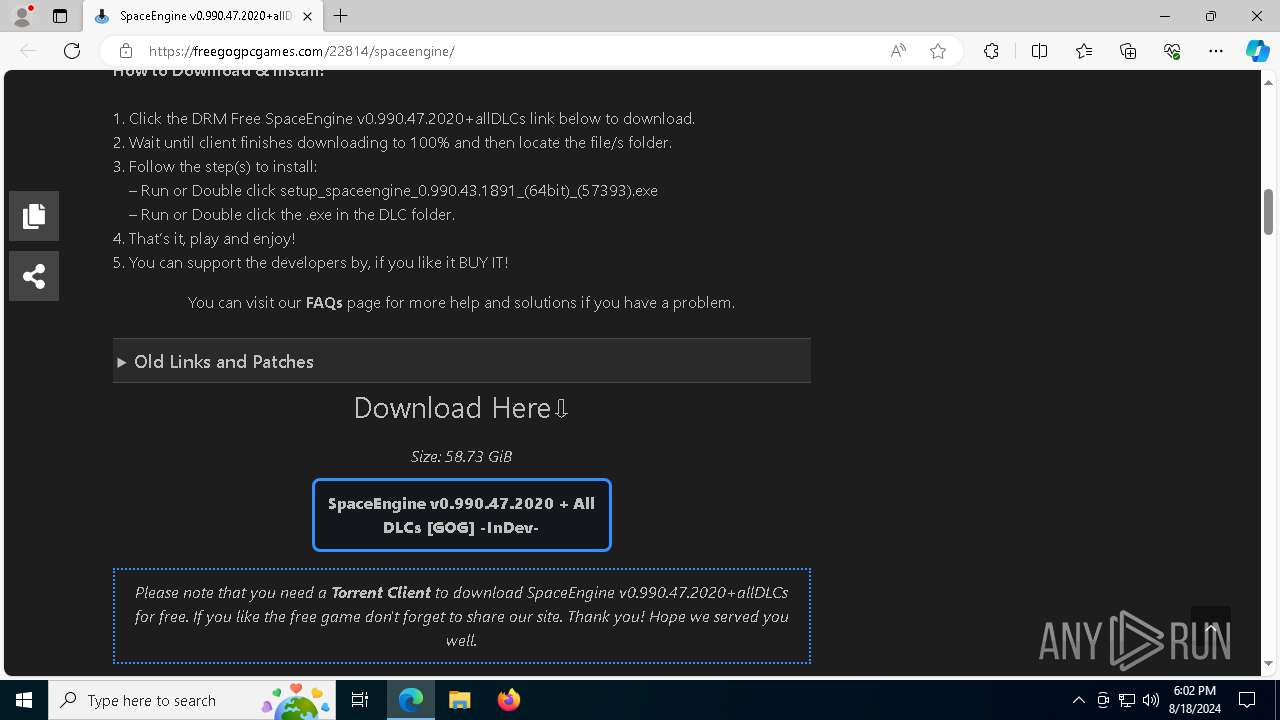Click the Download Here heading
This screenshot has height=720, width=1280.
(x=461, y=408)
